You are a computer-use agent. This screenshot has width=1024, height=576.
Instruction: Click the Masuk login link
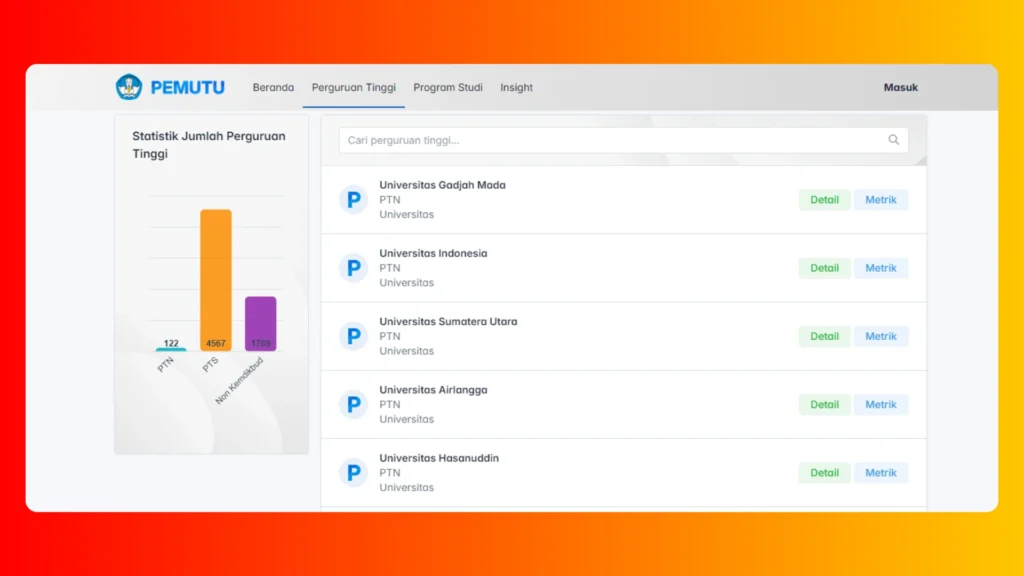pyautogui.click(x=901, y=88)
